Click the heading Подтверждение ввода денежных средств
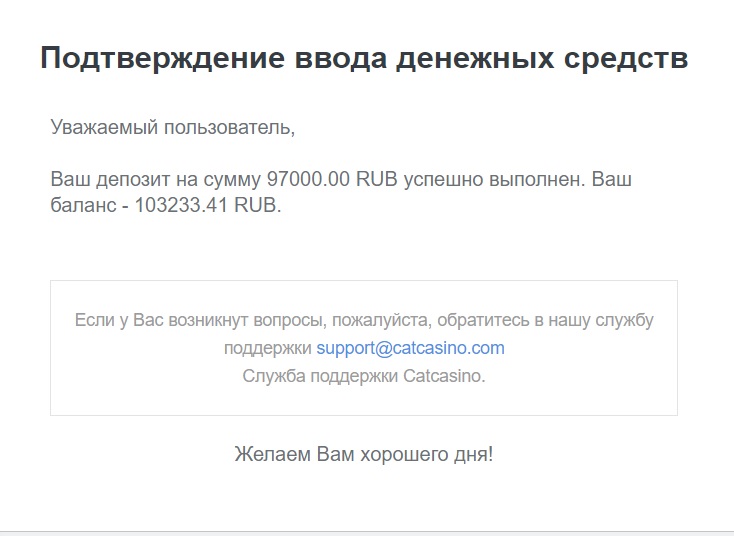Viewport: 734px width, 536px height. 364,59
